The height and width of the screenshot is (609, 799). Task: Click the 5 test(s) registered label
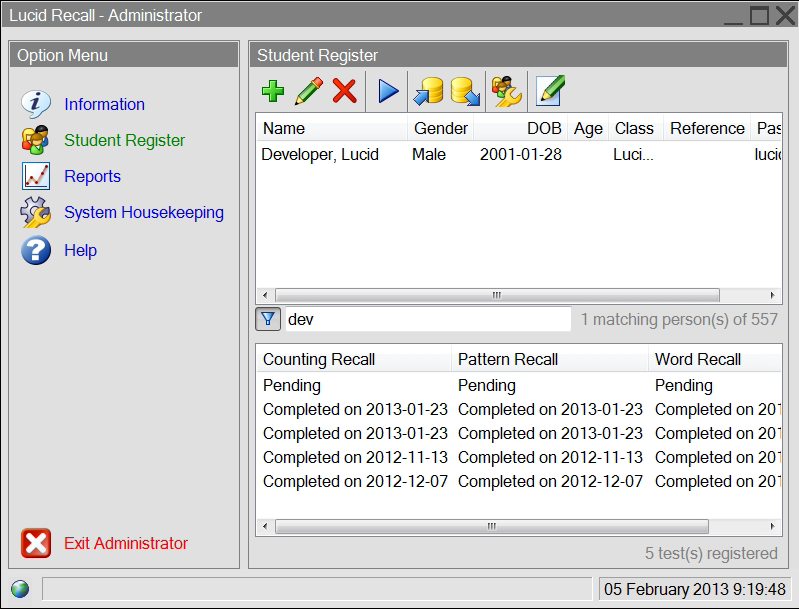click(x=711, y=553)
